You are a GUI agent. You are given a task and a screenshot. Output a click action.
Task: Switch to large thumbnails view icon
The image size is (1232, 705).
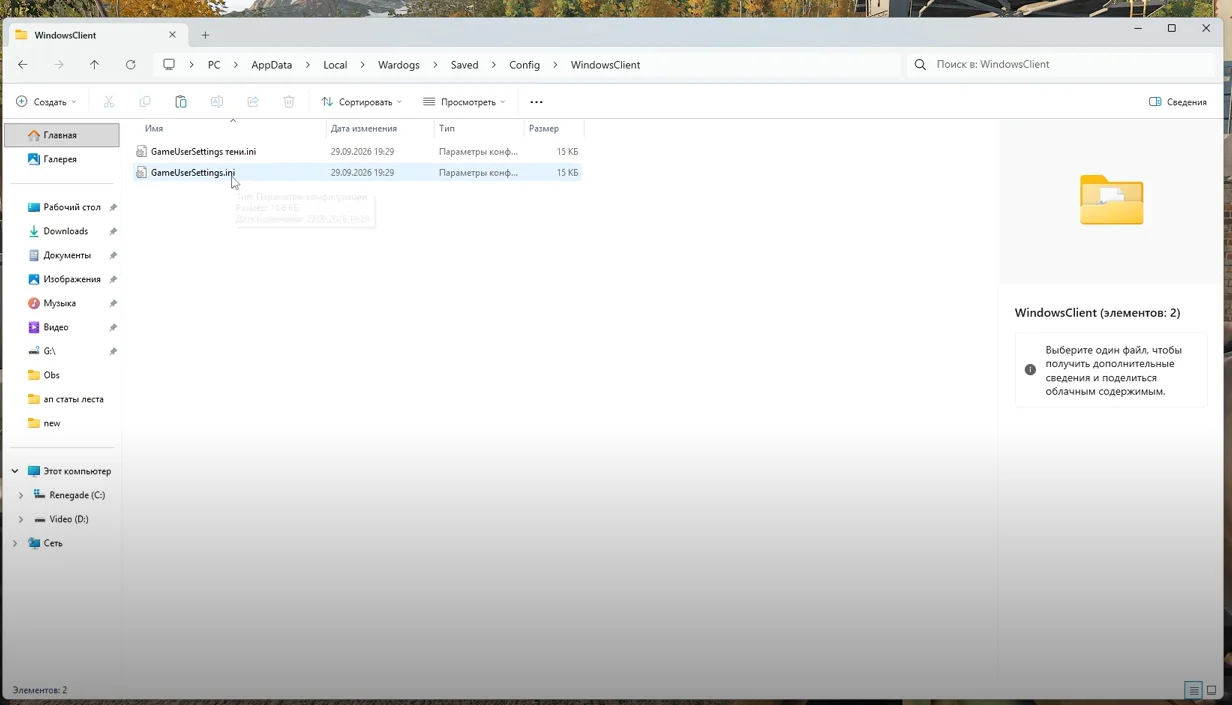tap(1211, 690)
